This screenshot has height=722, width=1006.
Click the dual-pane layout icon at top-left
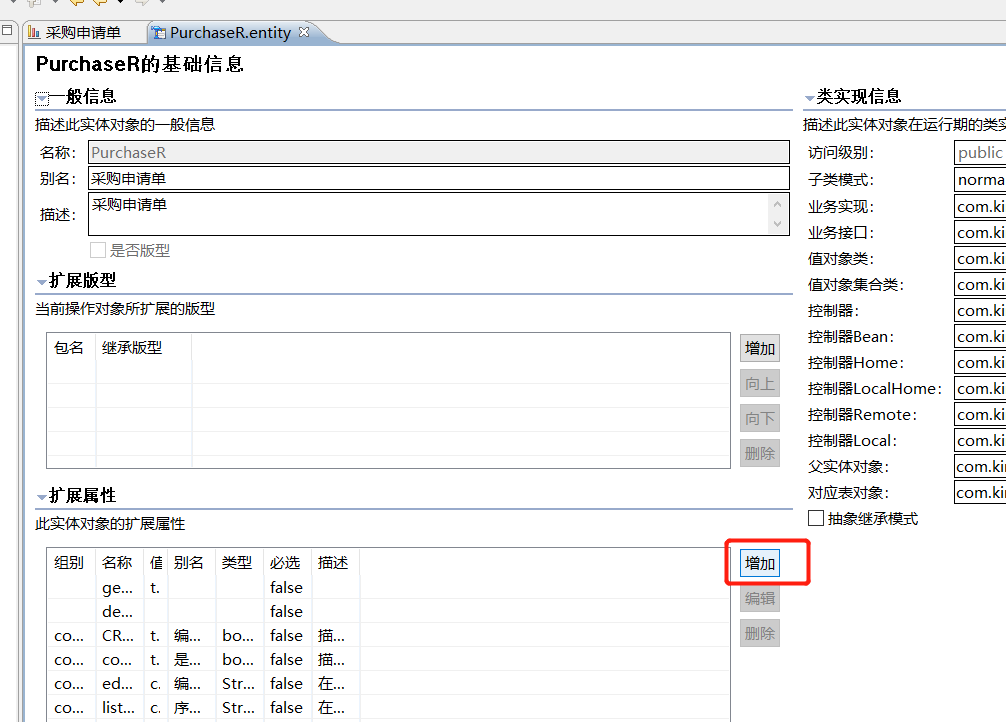(x=7, y=30)
